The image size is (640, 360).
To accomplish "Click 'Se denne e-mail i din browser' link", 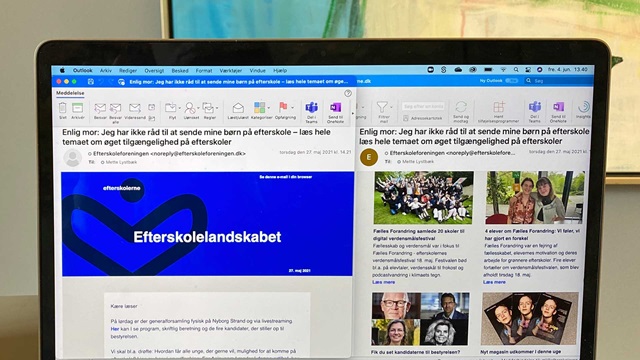I will [x=286, y=177].
